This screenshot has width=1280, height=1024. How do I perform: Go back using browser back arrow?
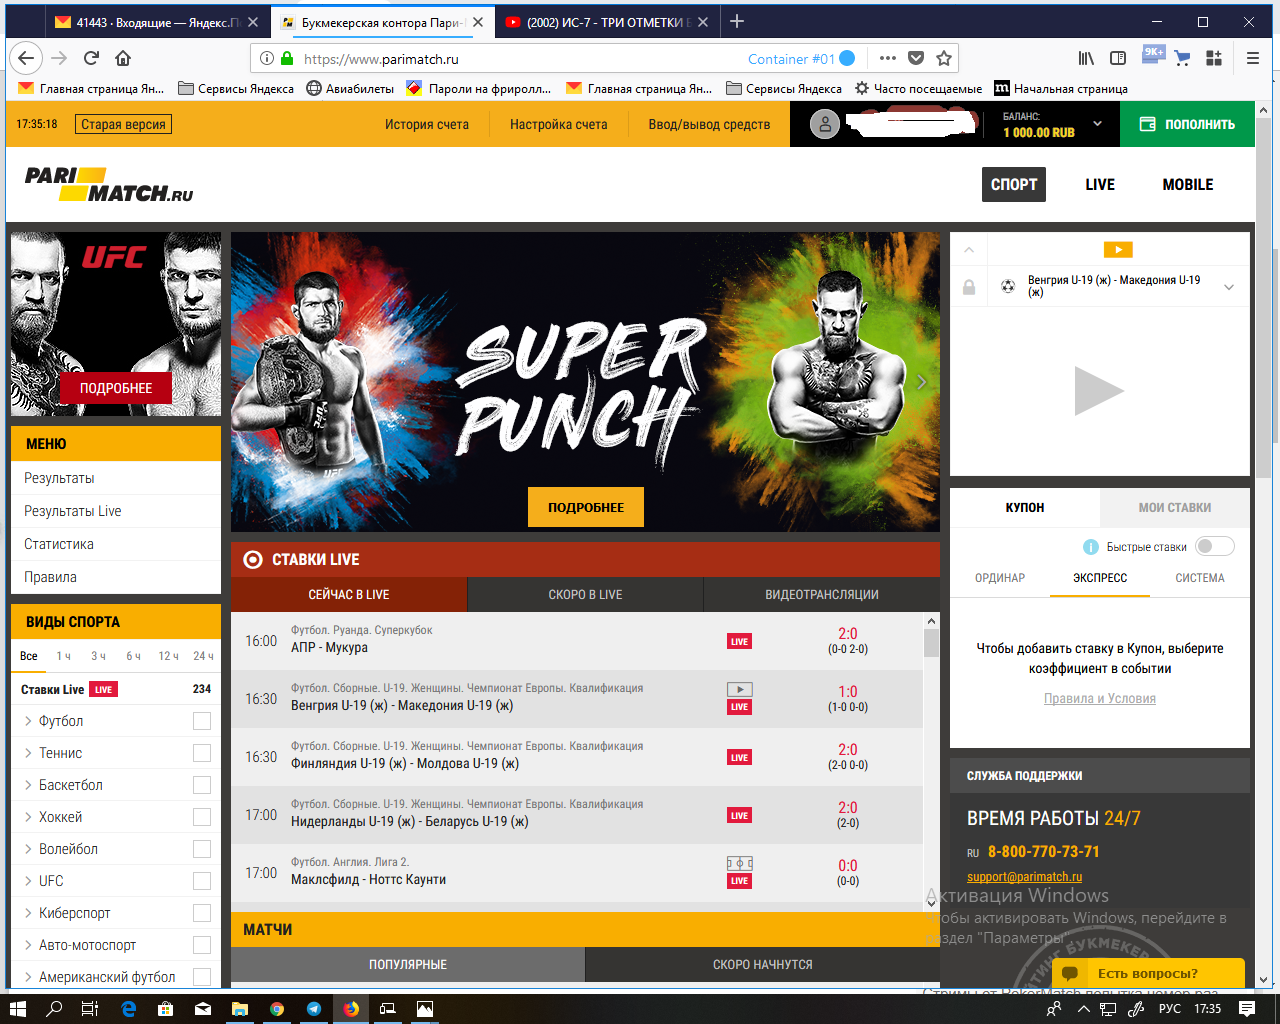click(26, 58)
